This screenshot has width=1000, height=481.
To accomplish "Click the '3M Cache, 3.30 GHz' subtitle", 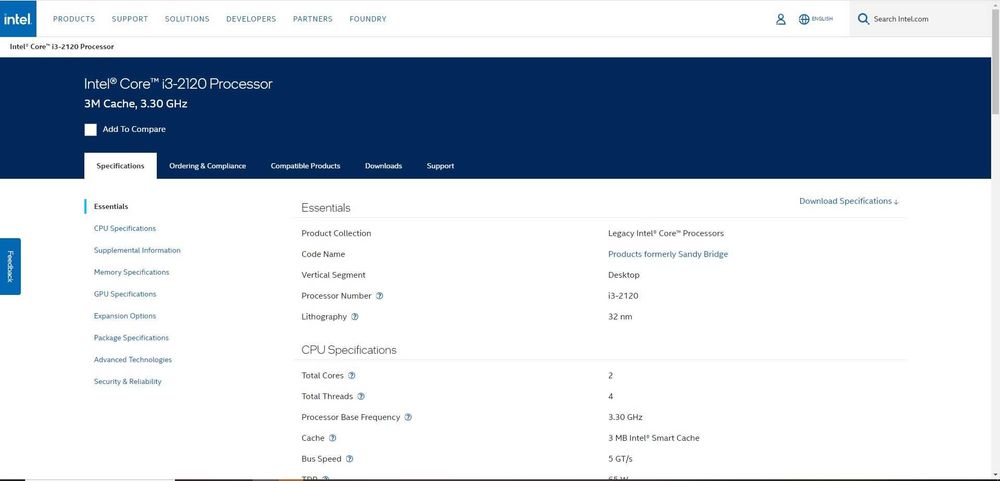I will [x=136, y=104].
